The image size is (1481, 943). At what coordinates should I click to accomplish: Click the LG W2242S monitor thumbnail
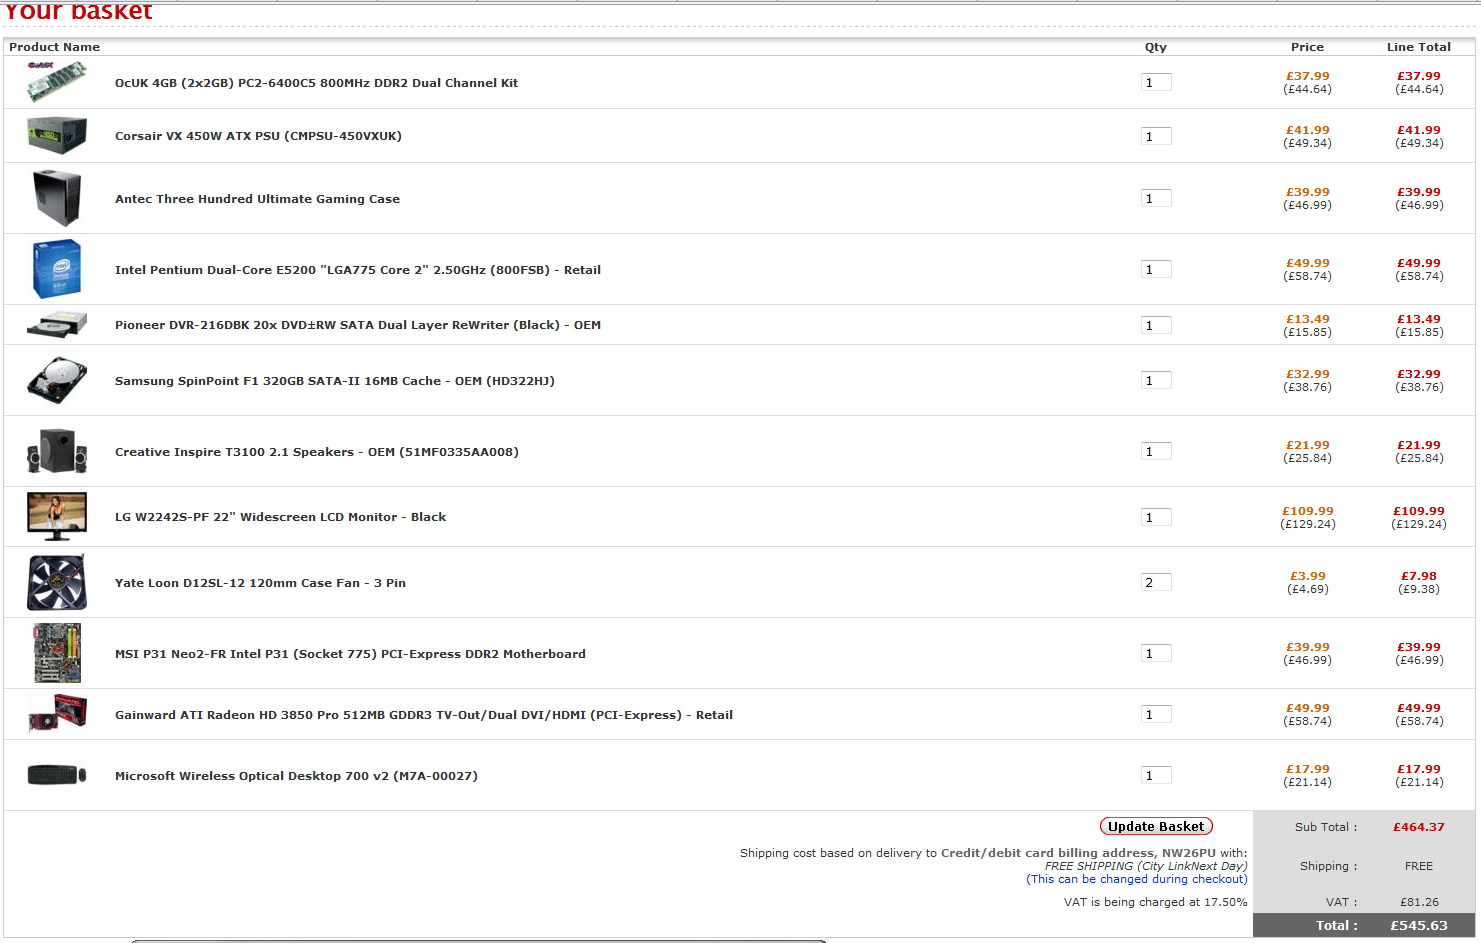(x=57, y=516)
